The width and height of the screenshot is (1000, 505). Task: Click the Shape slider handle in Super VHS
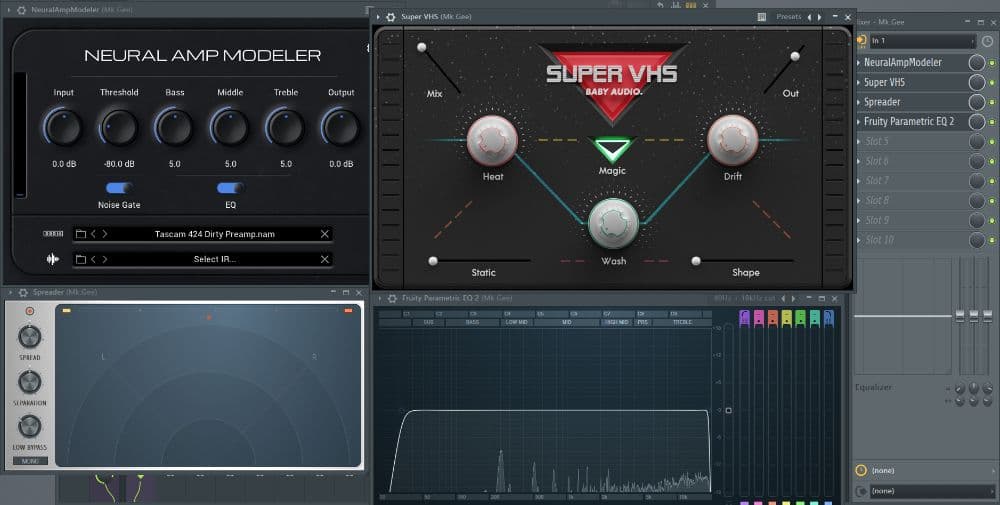coord(696,261)
